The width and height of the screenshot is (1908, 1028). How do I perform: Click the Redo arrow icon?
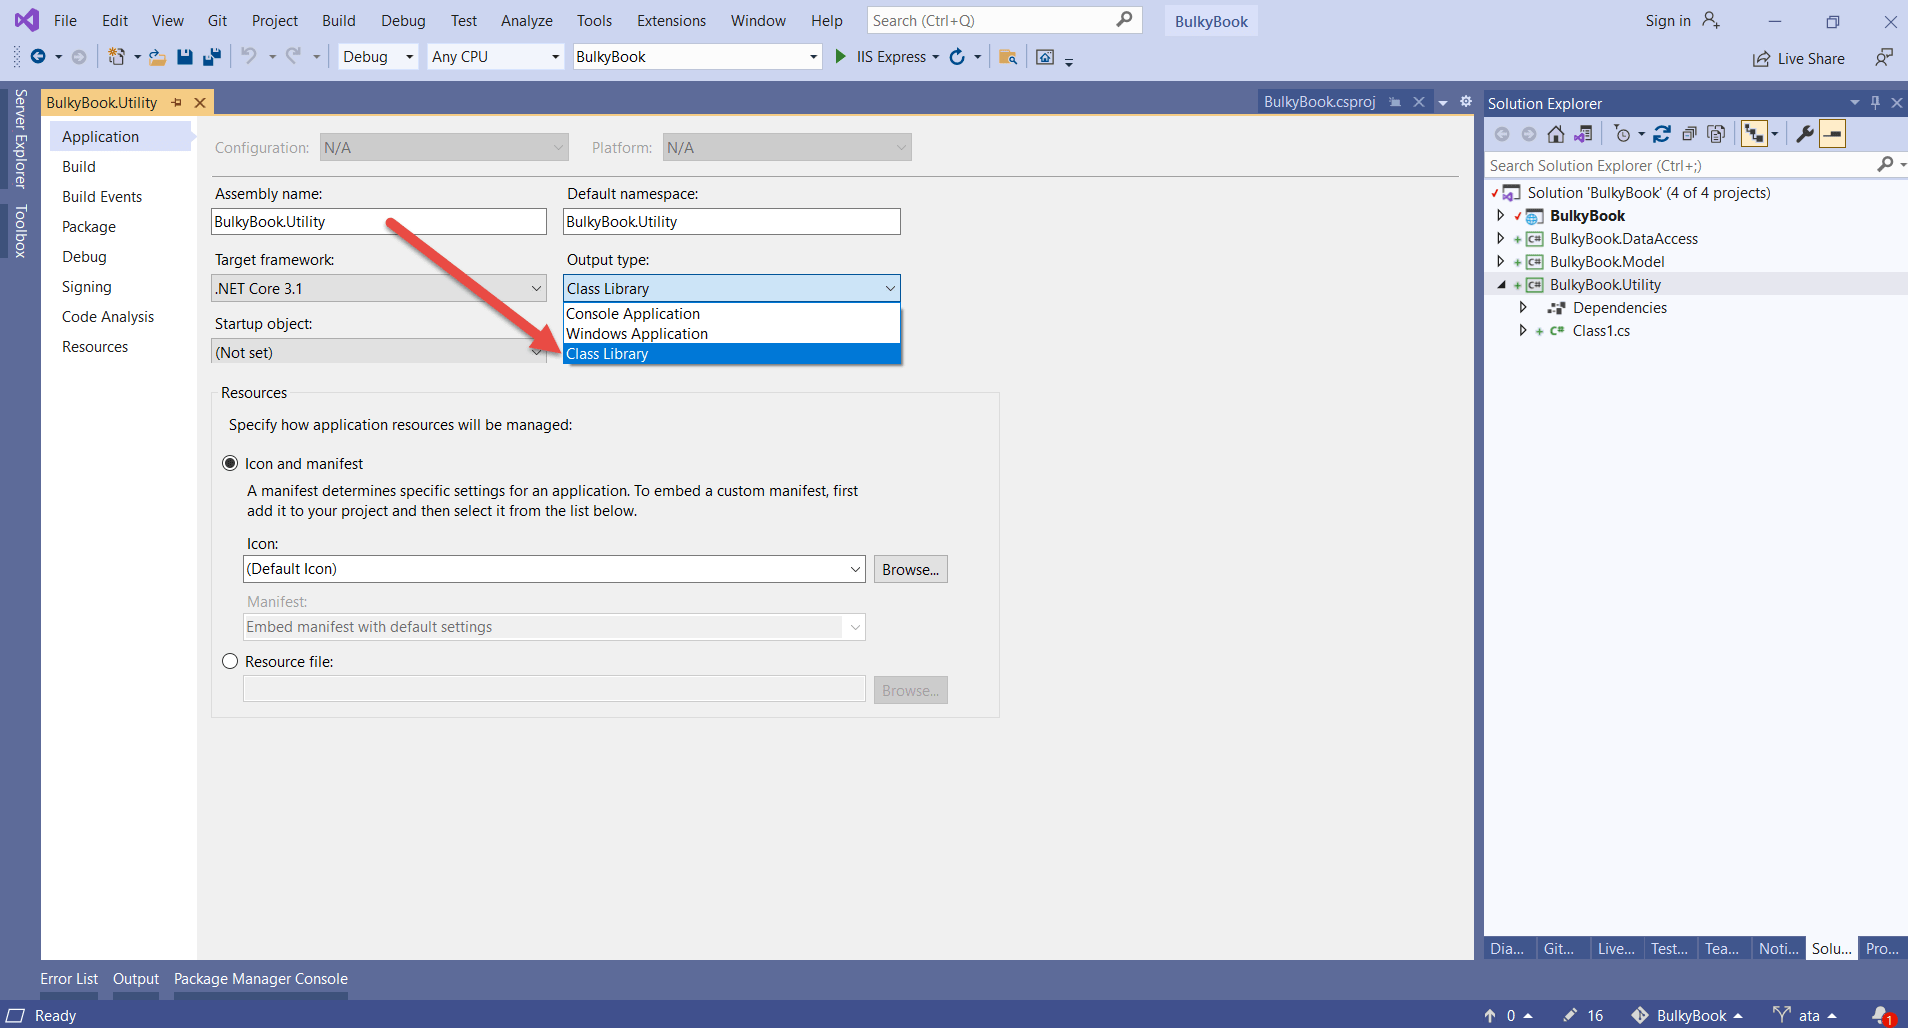click(293, 57)
